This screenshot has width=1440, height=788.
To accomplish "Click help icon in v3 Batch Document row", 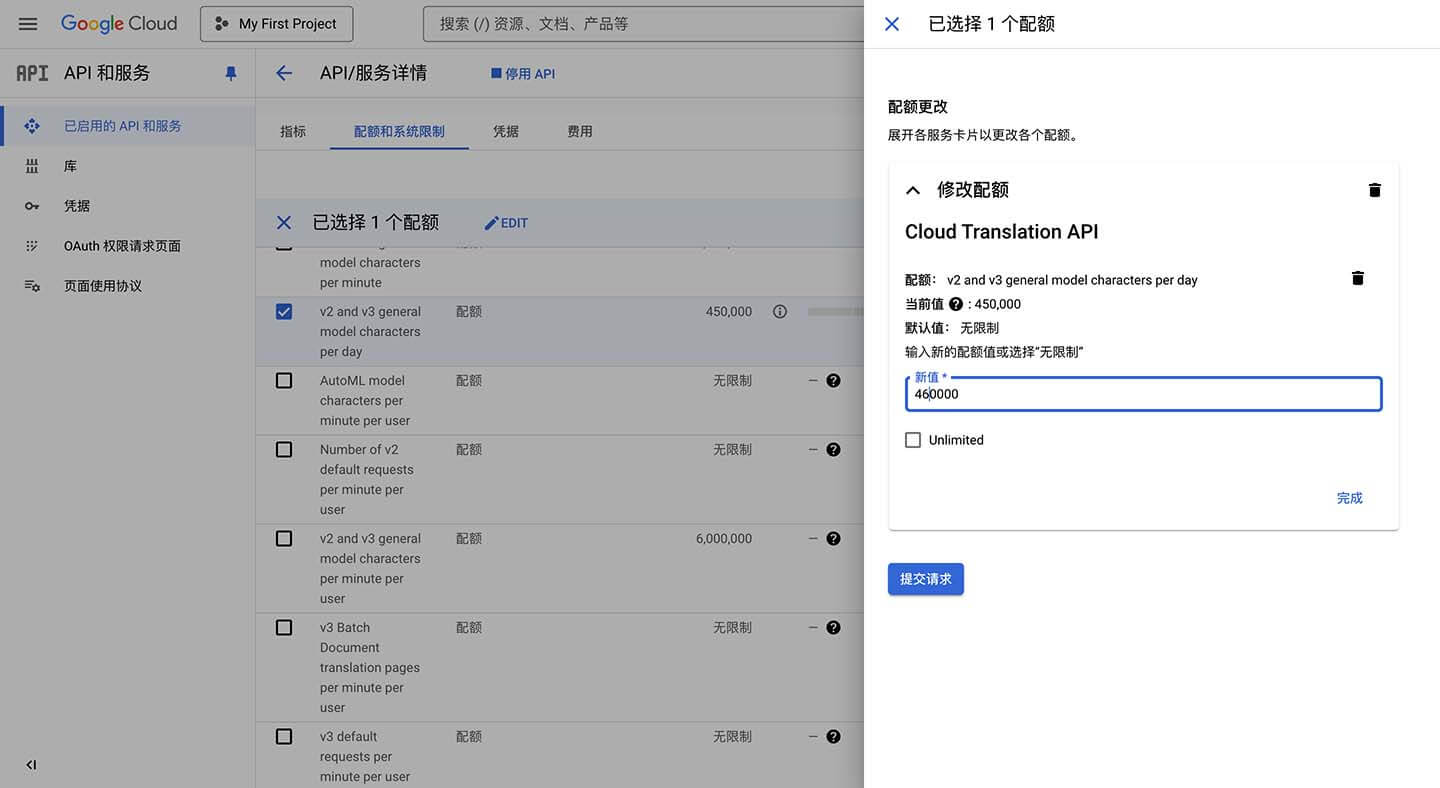I will click(x=833, y=628).
